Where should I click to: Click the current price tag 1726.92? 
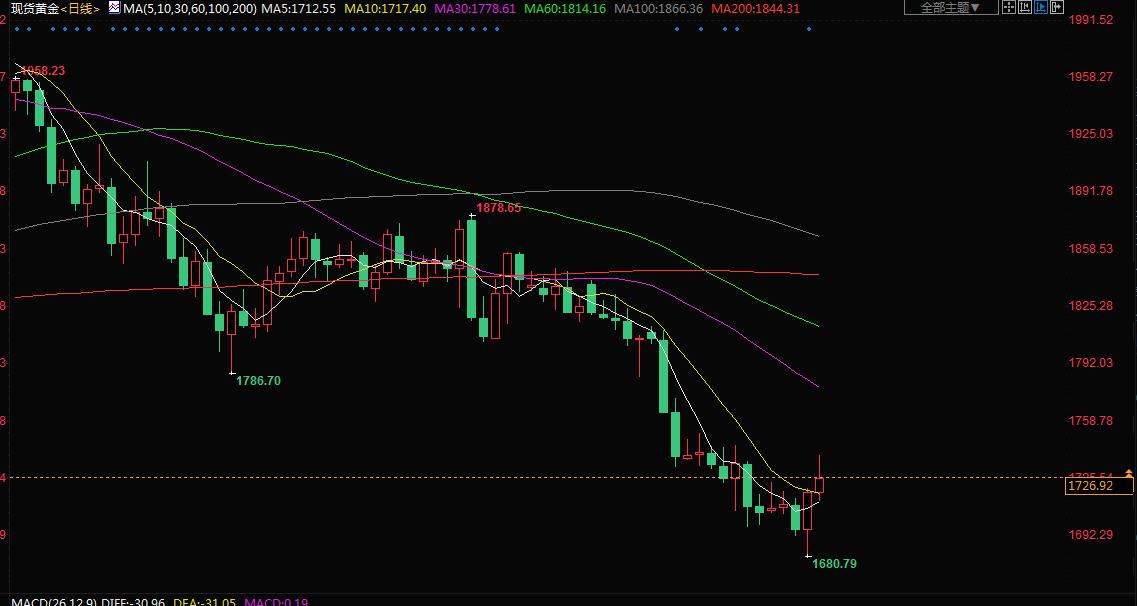point(1090,486)
